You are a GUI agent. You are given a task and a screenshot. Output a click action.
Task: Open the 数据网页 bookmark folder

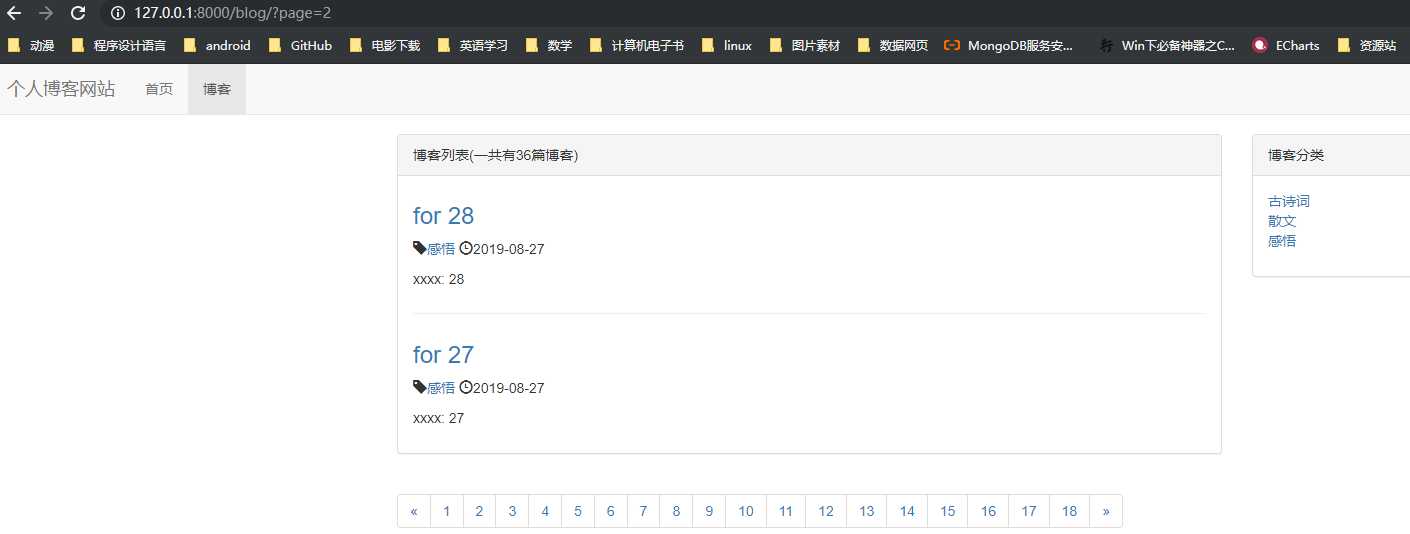click(892, 45)
